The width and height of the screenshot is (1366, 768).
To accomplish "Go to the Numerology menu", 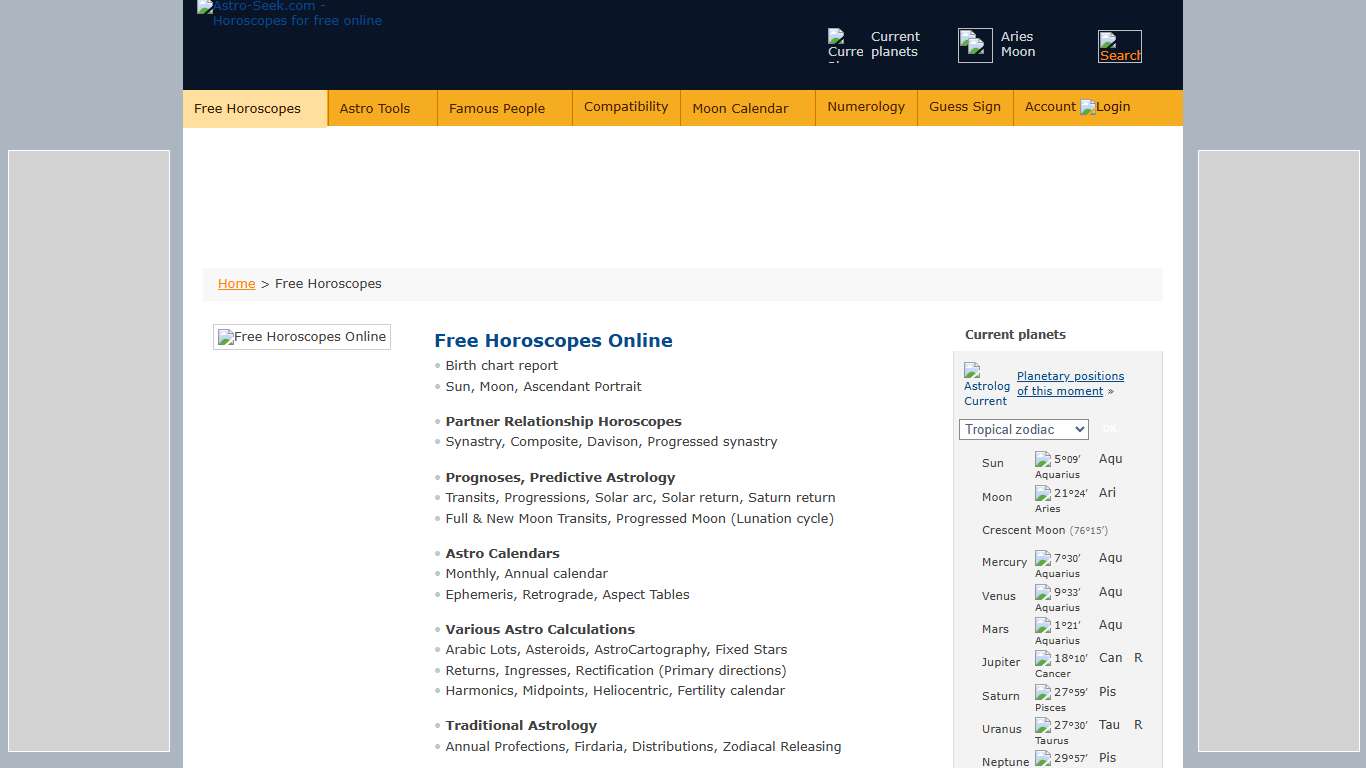I will pyautogui.click(x=866, y=107).
